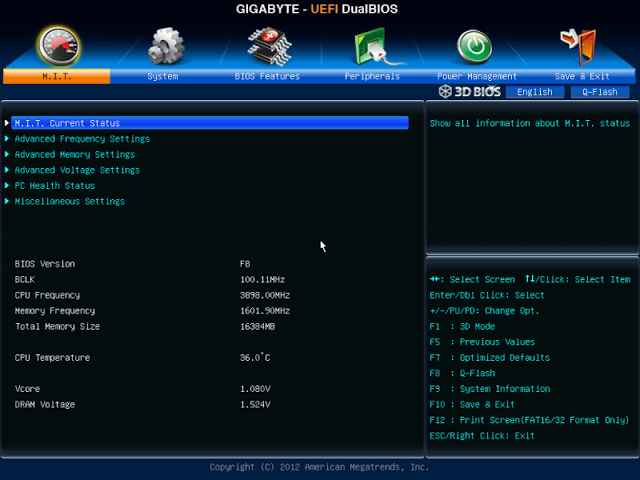Click the BIOS Features chip icon
Screen dimensions: 640x480
point(269,46)
